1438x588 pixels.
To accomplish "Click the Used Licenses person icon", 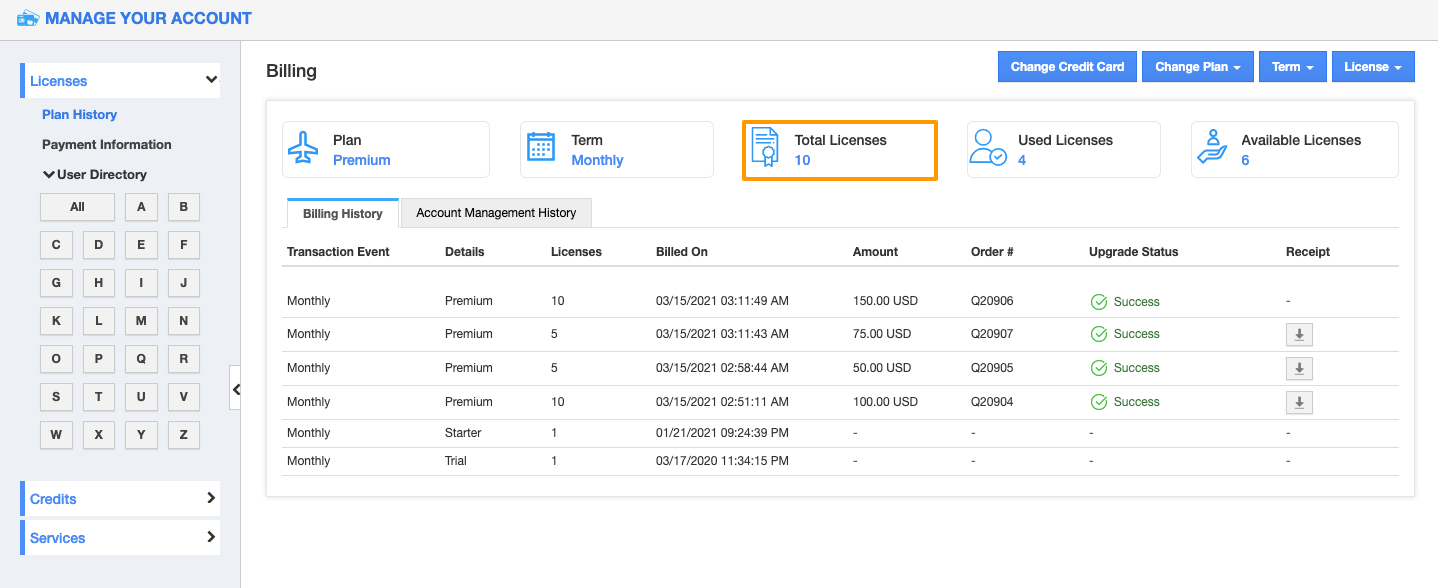I will coord(988,147).
